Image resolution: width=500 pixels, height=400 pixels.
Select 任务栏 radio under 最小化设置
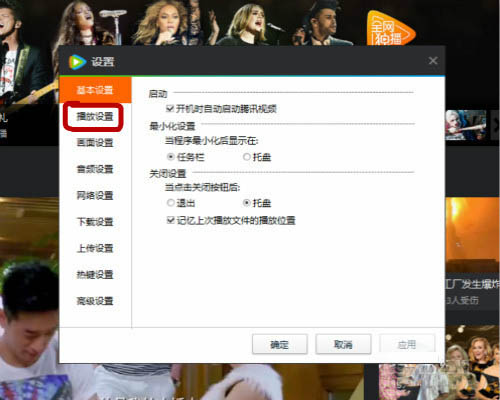171,157
